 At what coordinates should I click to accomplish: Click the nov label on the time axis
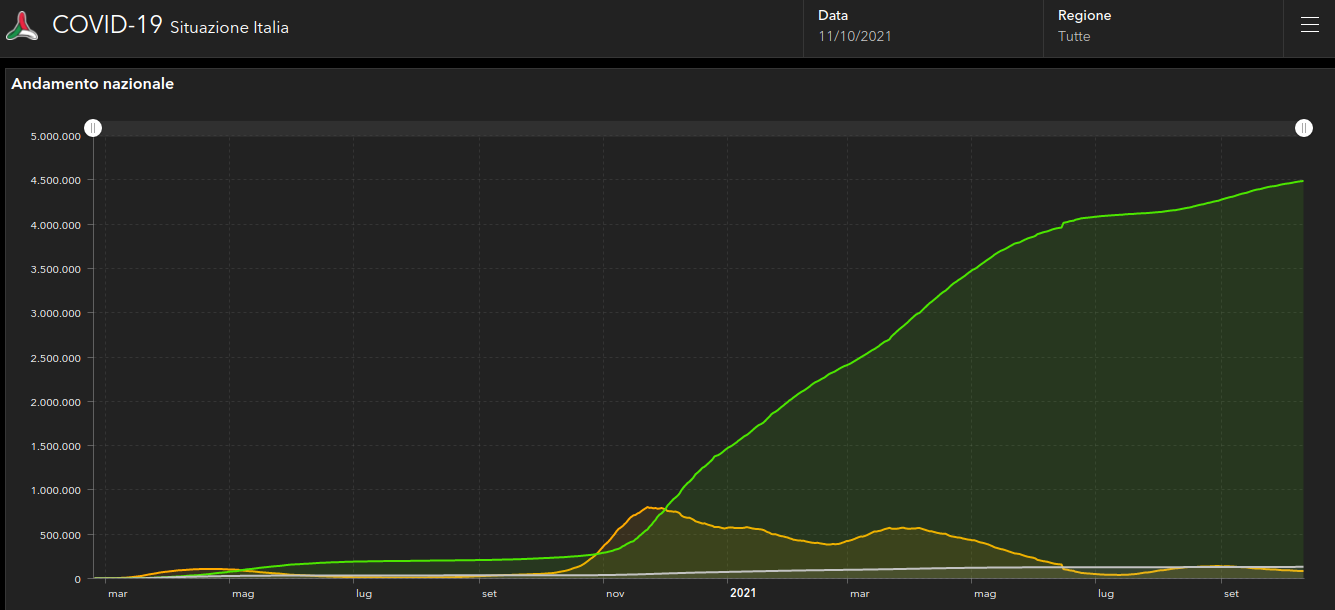click(x=615, y=594)
